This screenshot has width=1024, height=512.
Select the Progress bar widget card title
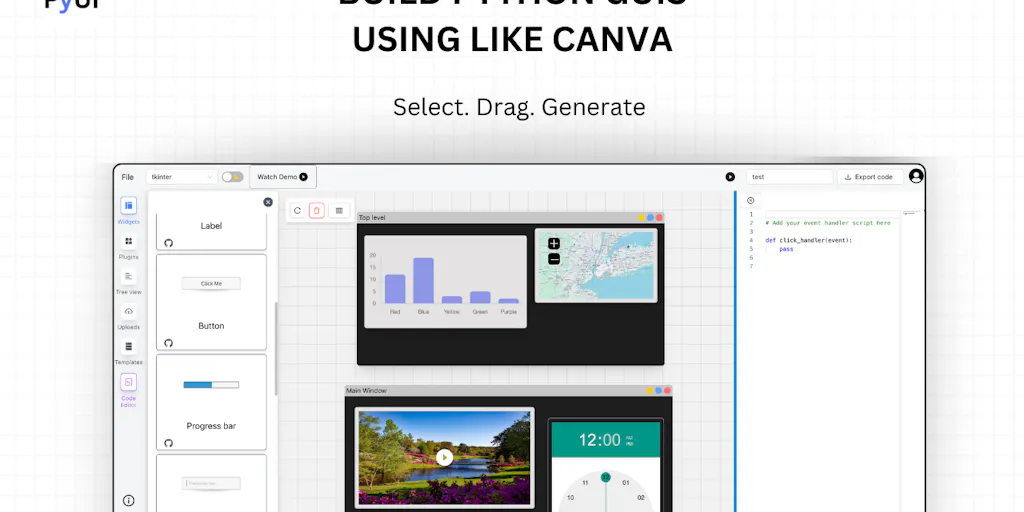211,426
